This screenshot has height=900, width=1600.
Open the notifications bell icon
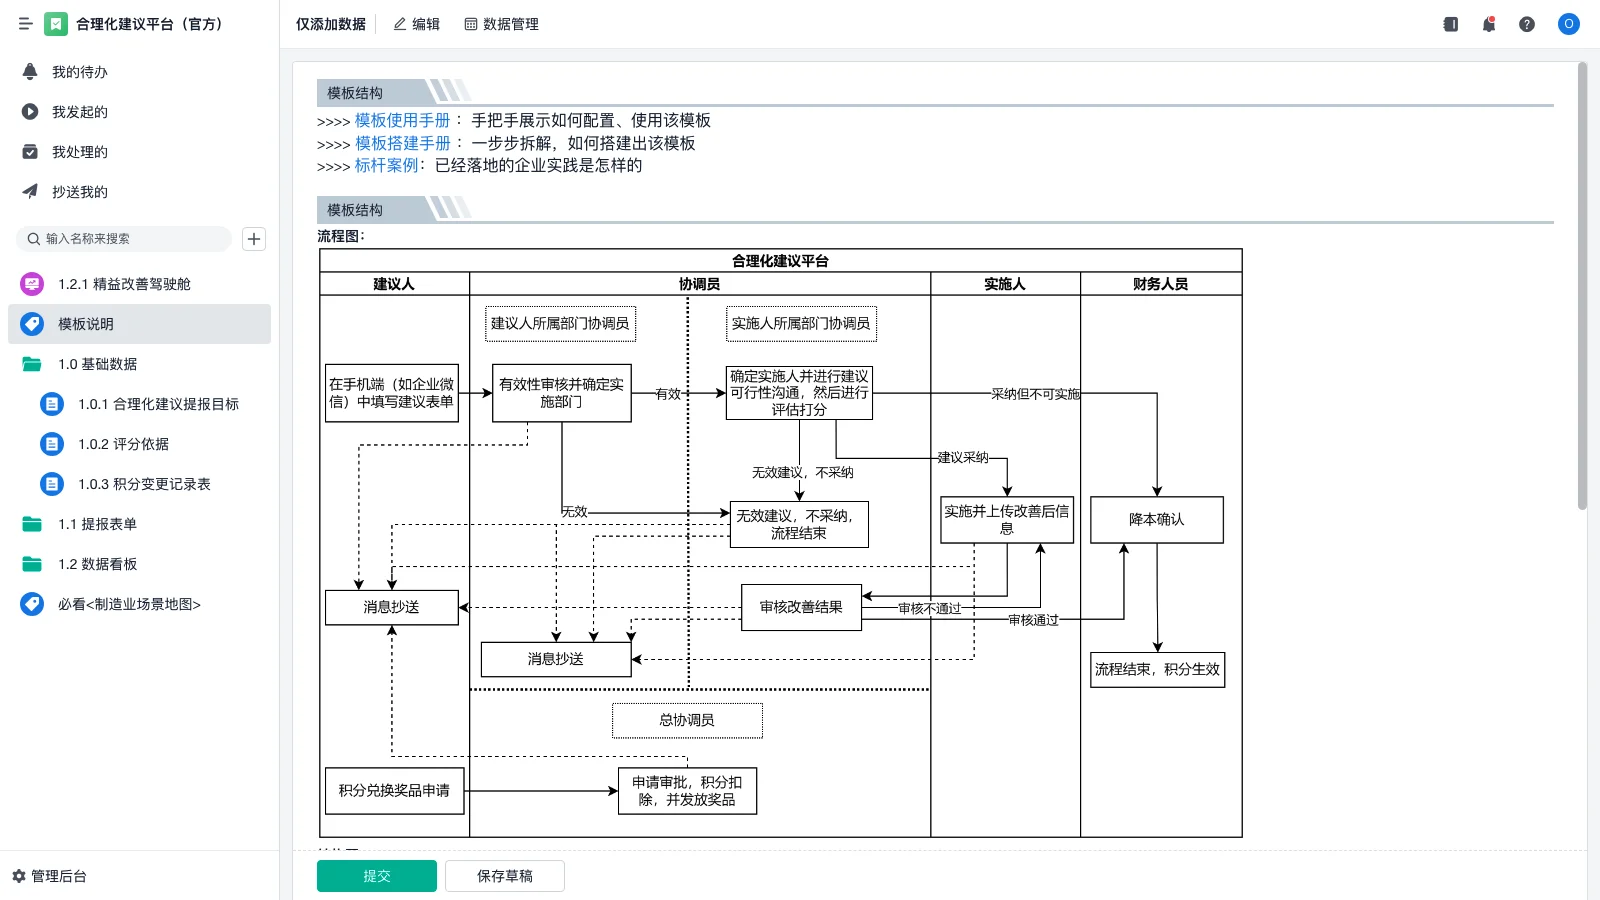[x=1488, y=24]
